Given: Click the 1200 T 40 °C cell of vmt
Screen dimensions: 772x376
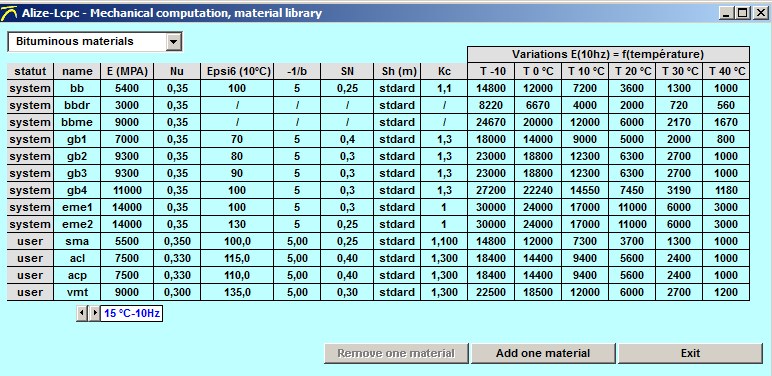Looking at the screenshot, I should pyautogui.click(x=727, y=292).
